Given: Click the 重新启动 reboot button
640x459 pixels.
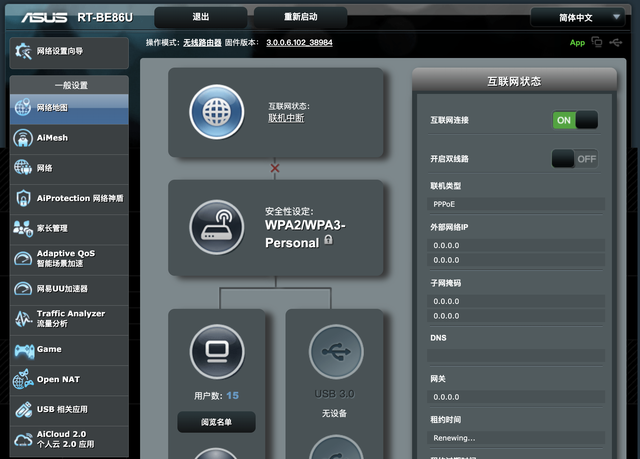Looking at the screenshot, I should coord(300,17).
